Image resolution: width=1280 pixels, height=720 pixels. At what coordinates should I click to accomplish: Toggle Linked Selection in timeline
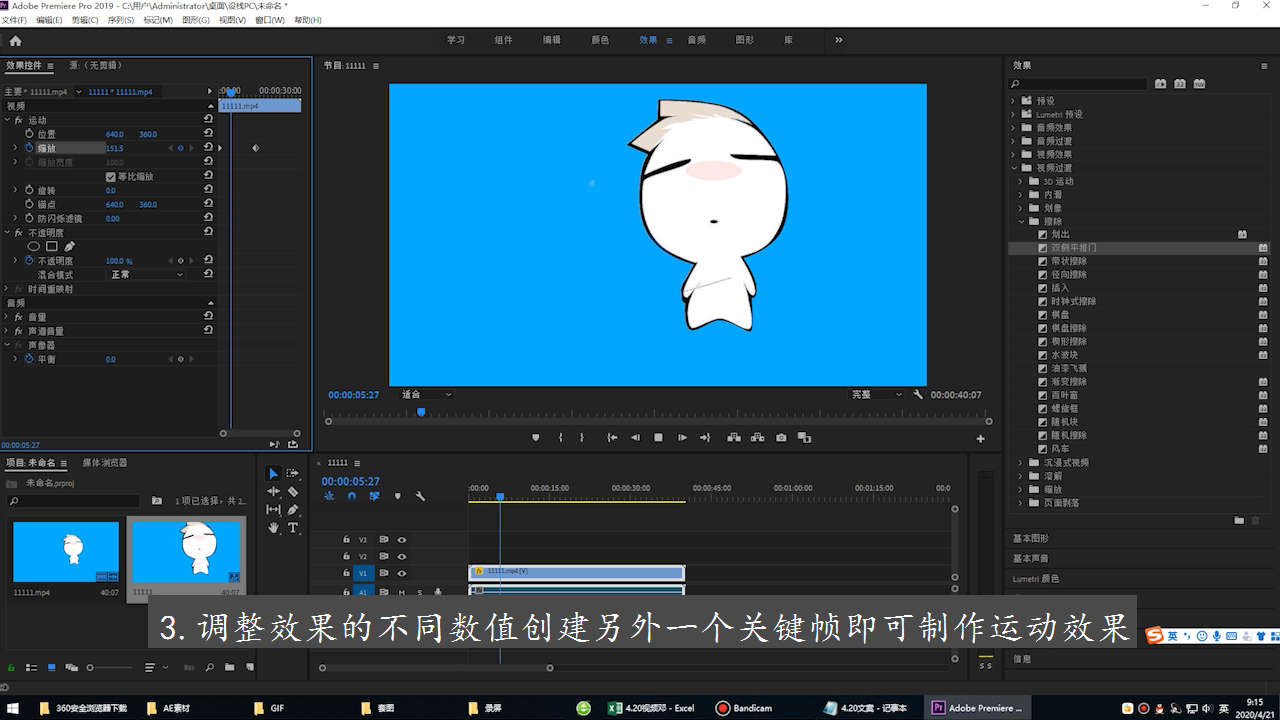(374, 496)
